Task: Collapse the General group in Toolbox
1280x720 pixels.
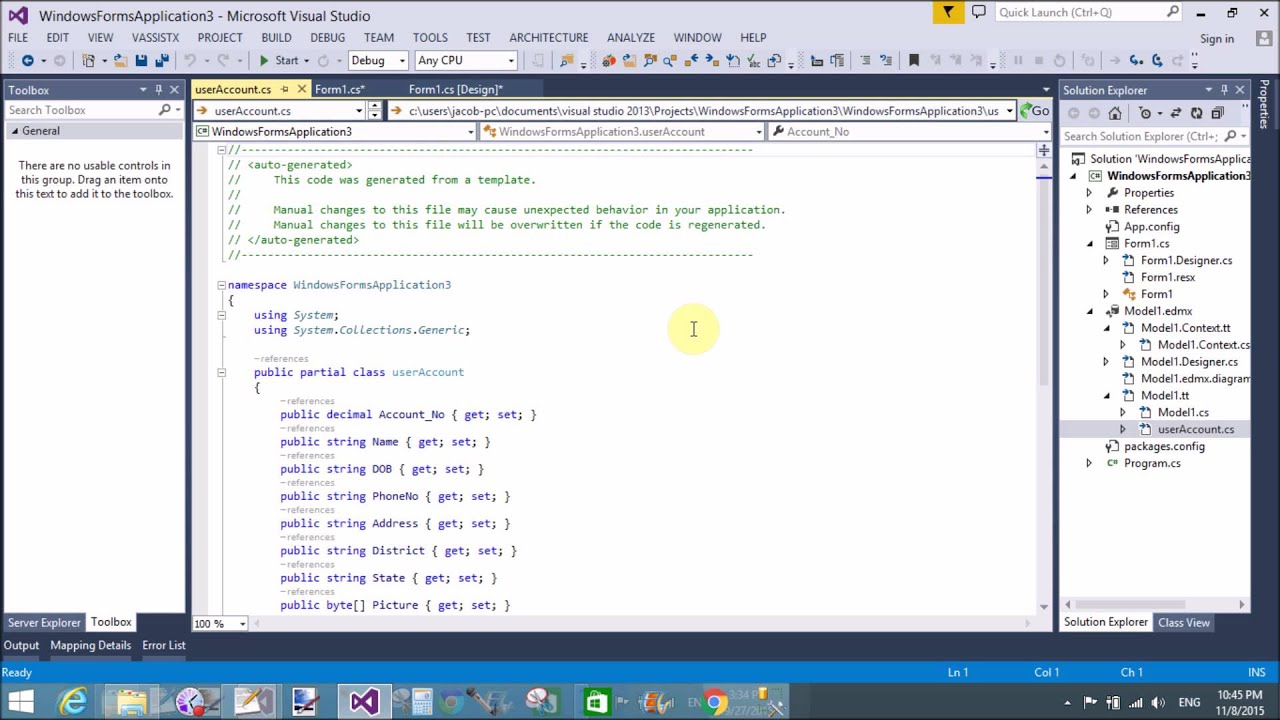Action: tap(15, 131)
